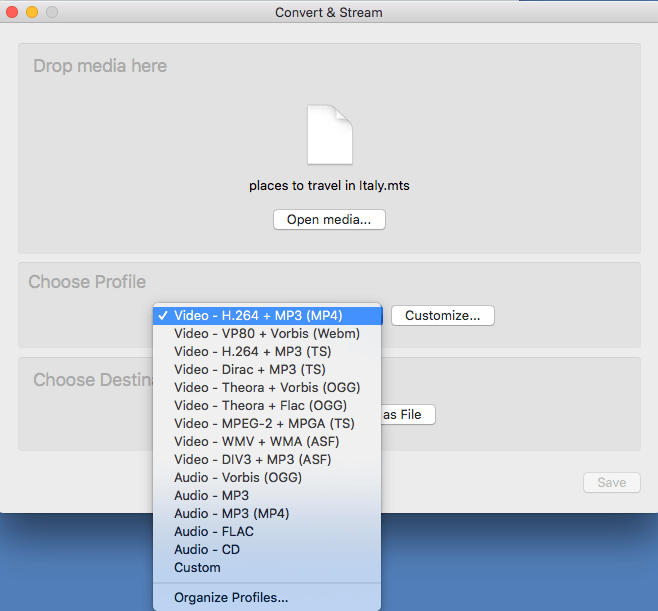This screenshot has width=658, height=611.
Task: Select Video - H.264 + MP3 (TS) option
Action: (x=267, y=352)
